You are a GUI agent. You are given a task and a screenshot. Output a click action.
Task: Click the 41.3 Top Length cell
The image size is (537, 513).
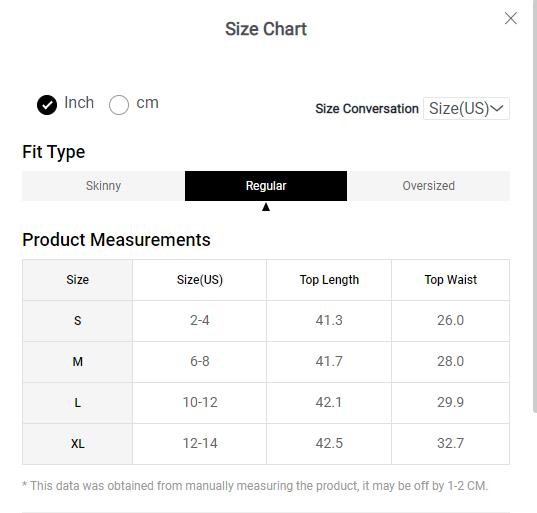click(x=329, y=321)
